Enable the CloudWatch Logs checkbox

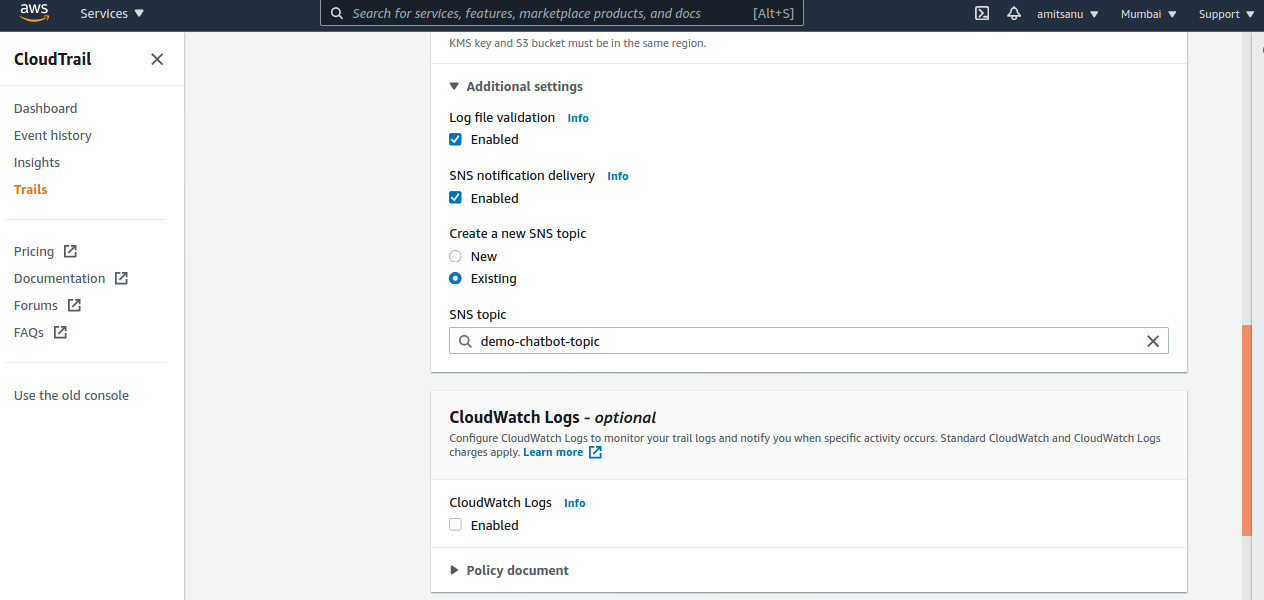pos(455,525)
